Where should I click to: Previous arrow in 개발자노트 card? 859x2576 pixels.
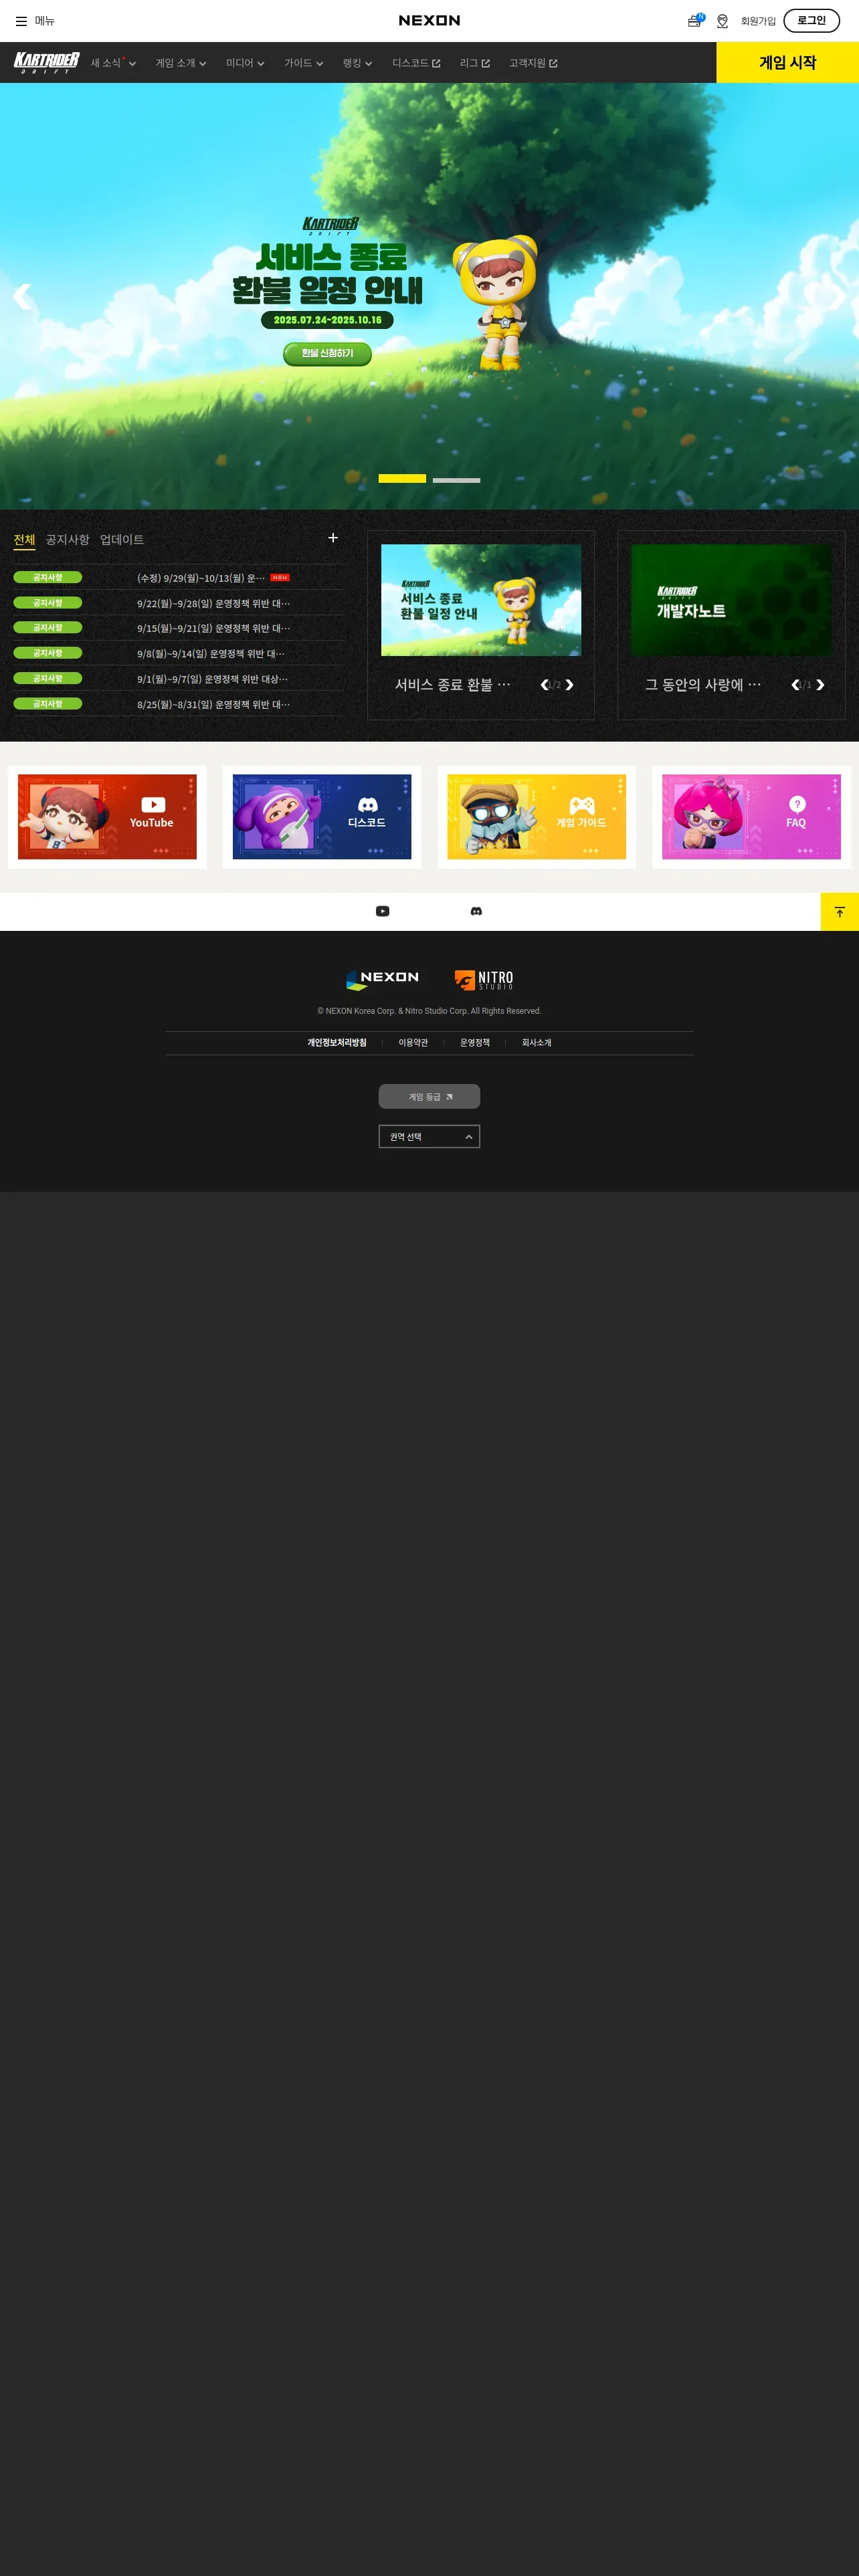796,685
